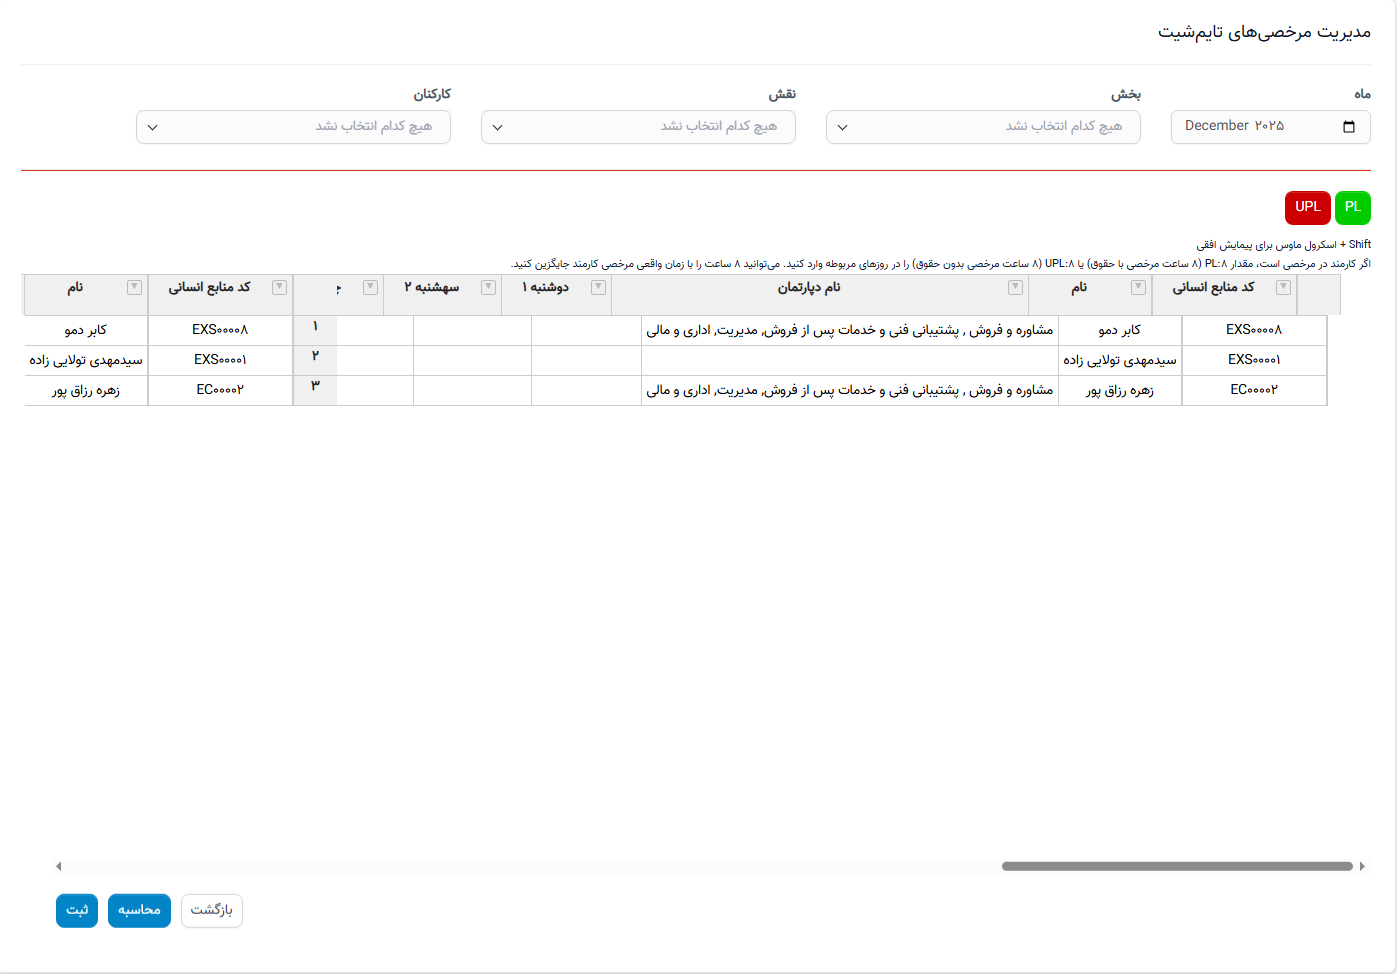1397x974 pixels.
Task: Click the بازگشت button
Action: (x=212, y=910)
